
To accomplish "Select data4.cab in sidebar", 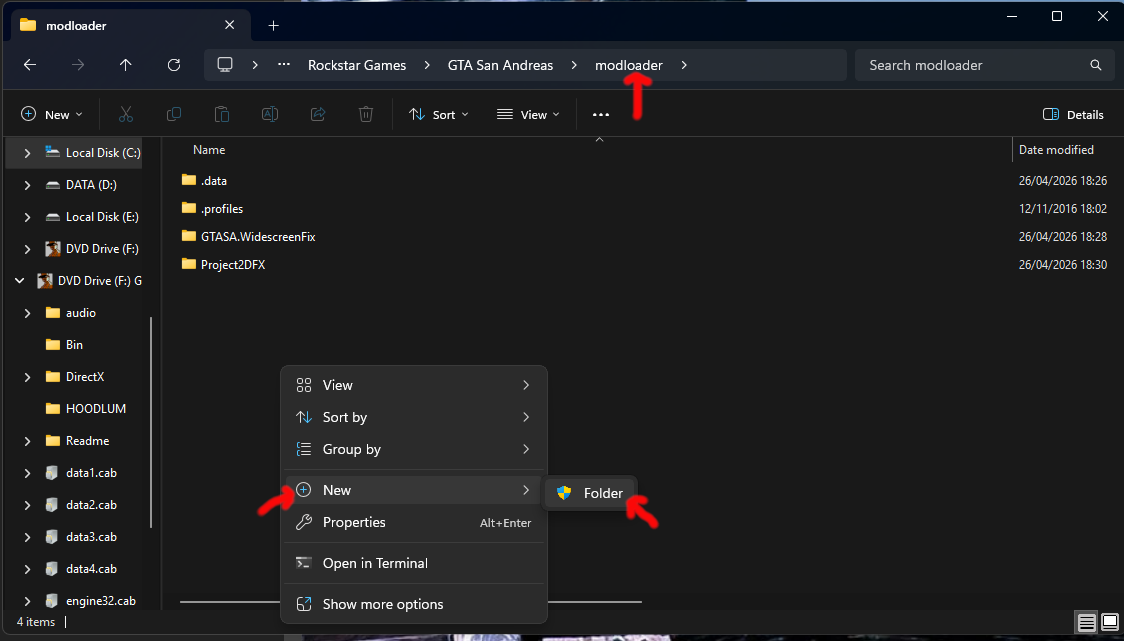I will tap(81, 569).
